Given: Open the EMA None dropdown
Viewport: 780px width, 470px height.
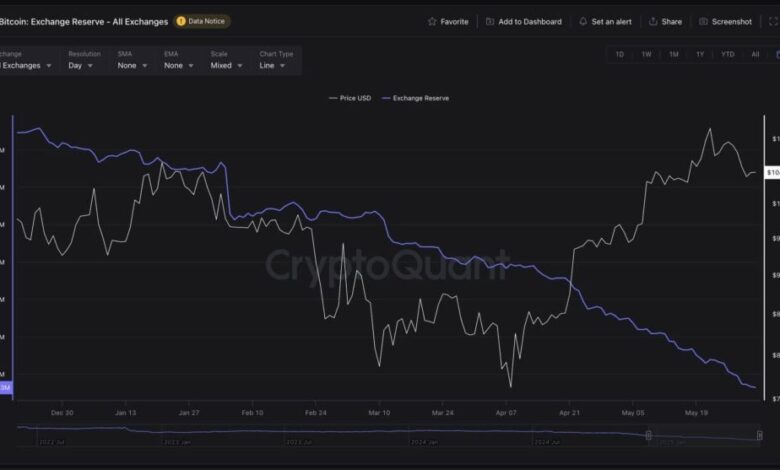Looking at the screenshot, I should pos(179,65).
